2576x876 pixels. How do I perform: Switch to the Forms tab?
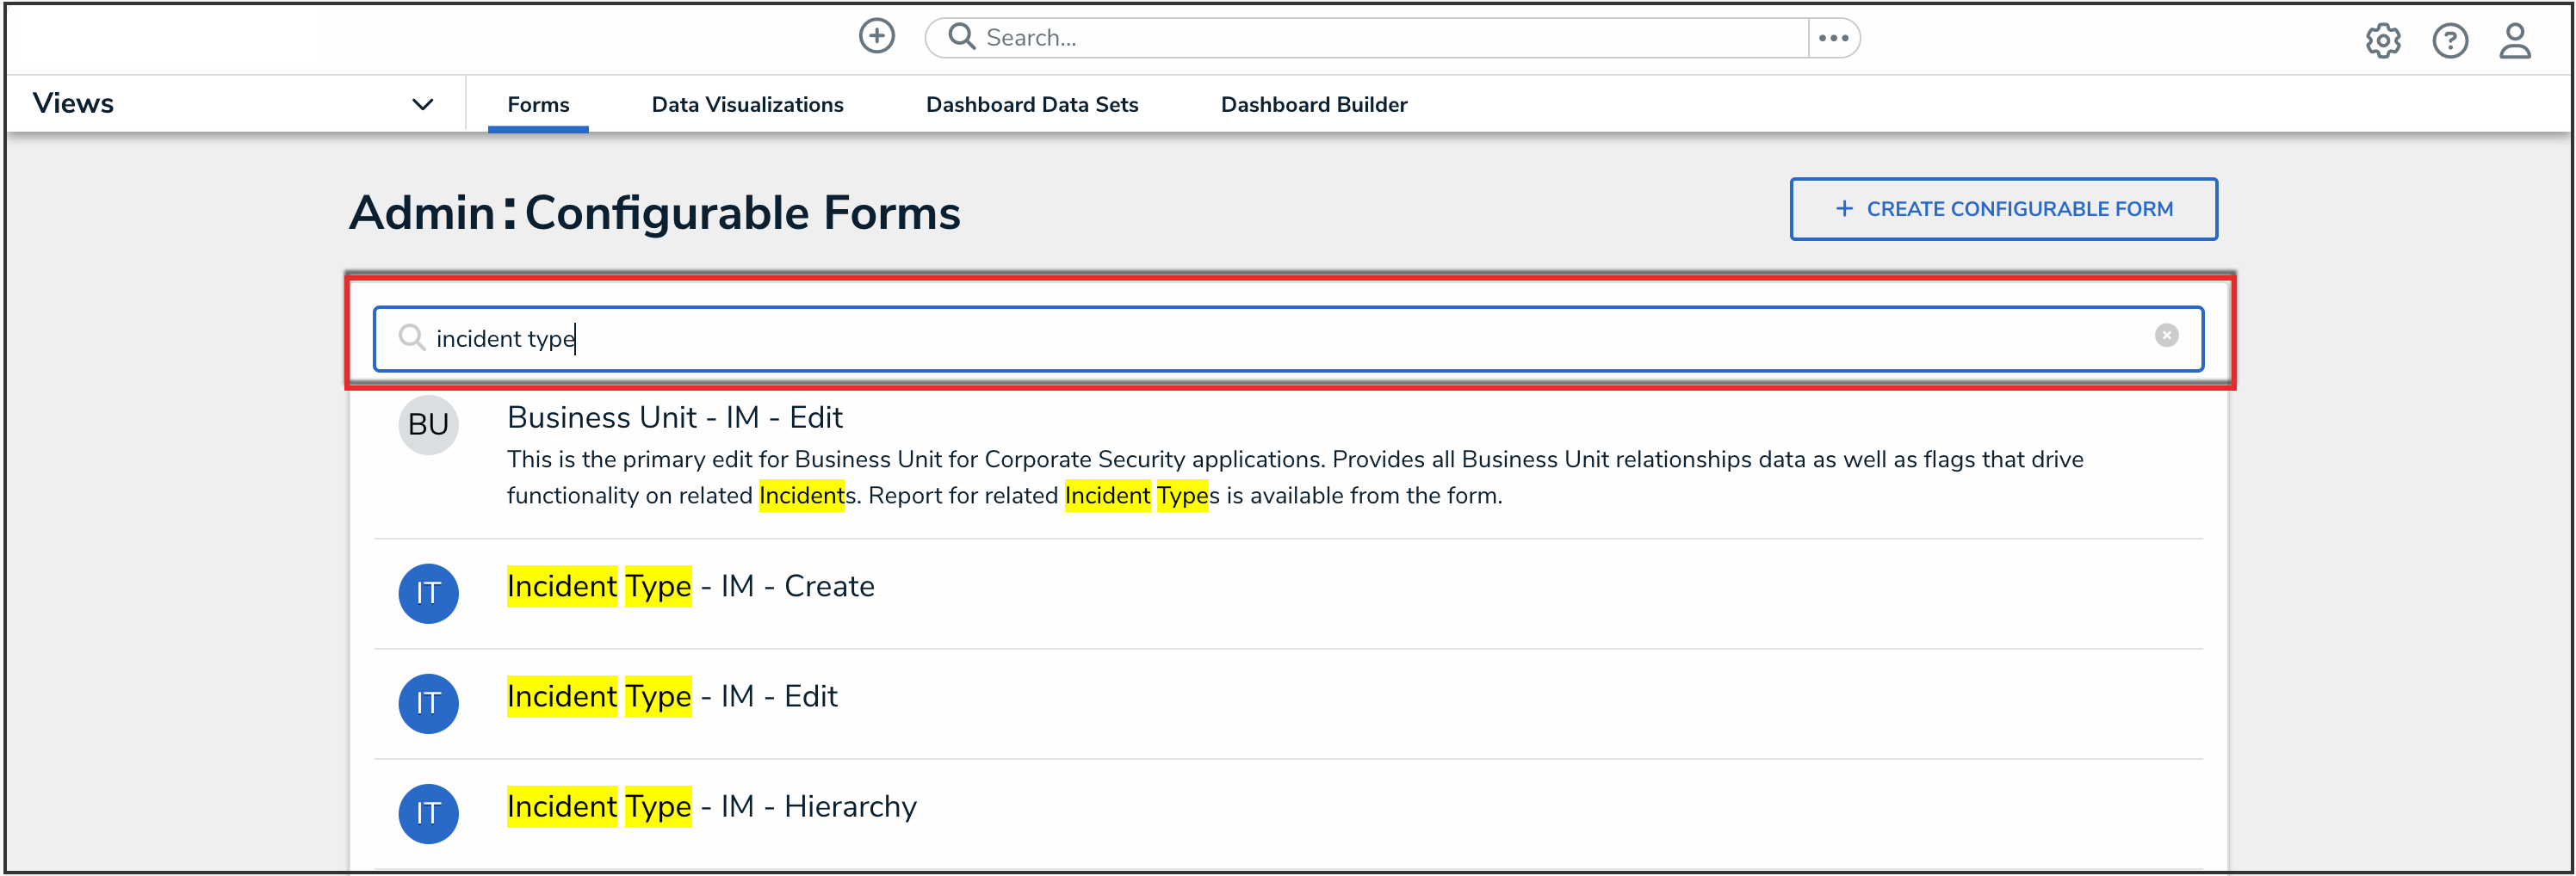(538, 105)
